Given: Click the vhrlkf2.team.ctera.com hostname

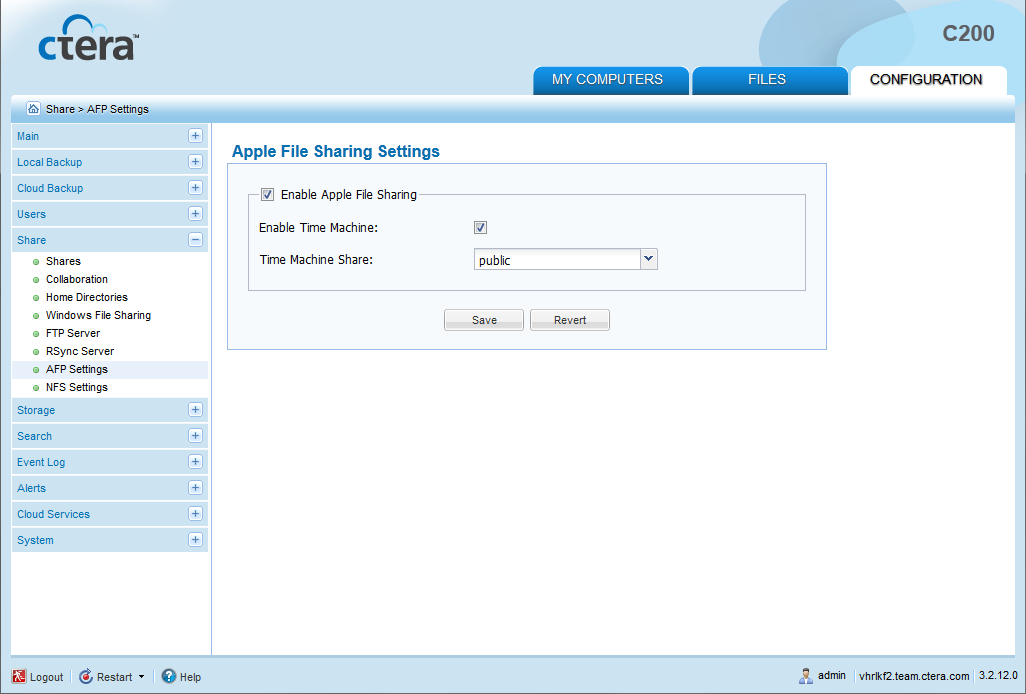Looking at the screenshot, I should click(913, 676).
